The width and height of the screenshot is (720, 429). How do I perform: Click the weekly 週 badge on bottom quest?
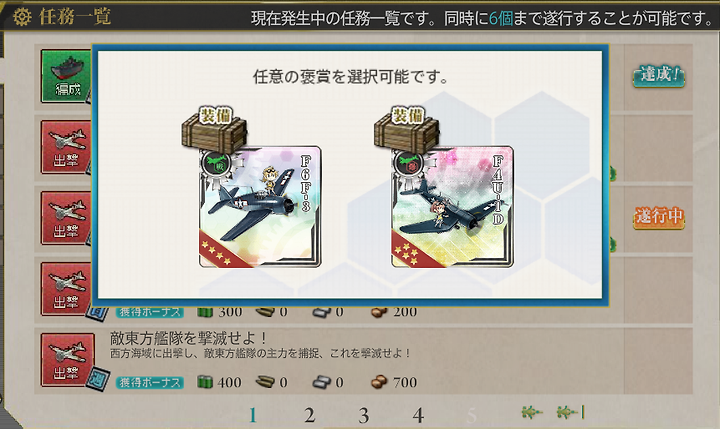click(98, 379)
